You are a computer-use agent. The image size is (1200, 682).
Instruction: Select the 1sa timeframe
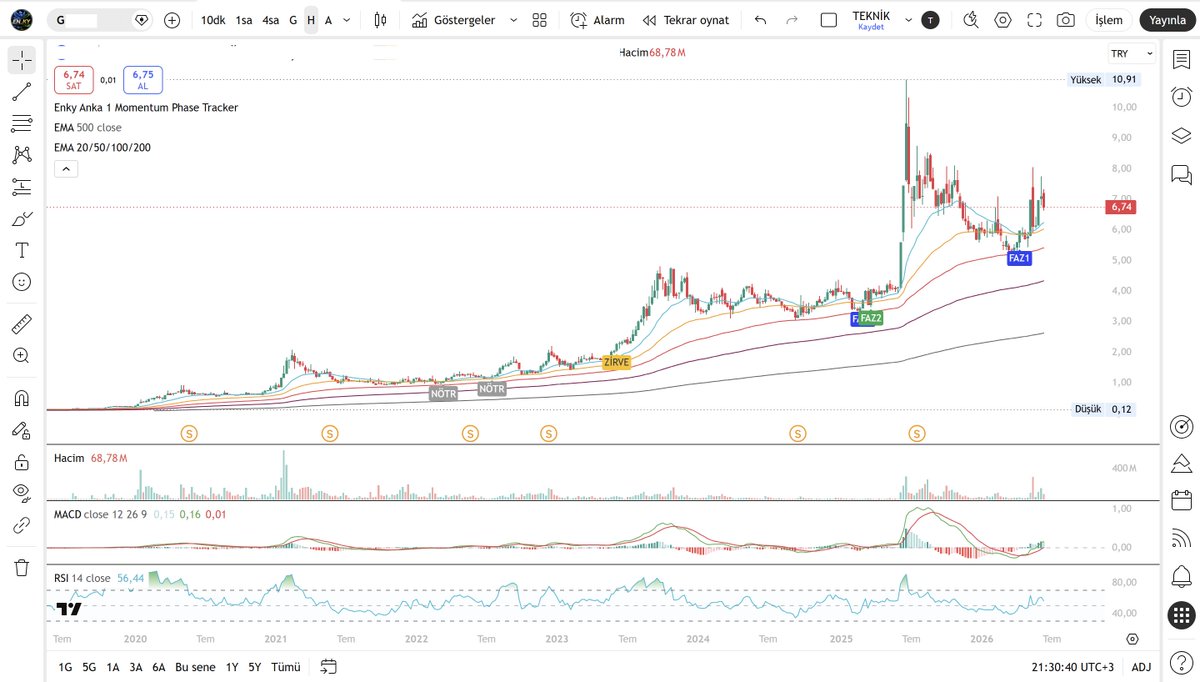tap(244, 20)
